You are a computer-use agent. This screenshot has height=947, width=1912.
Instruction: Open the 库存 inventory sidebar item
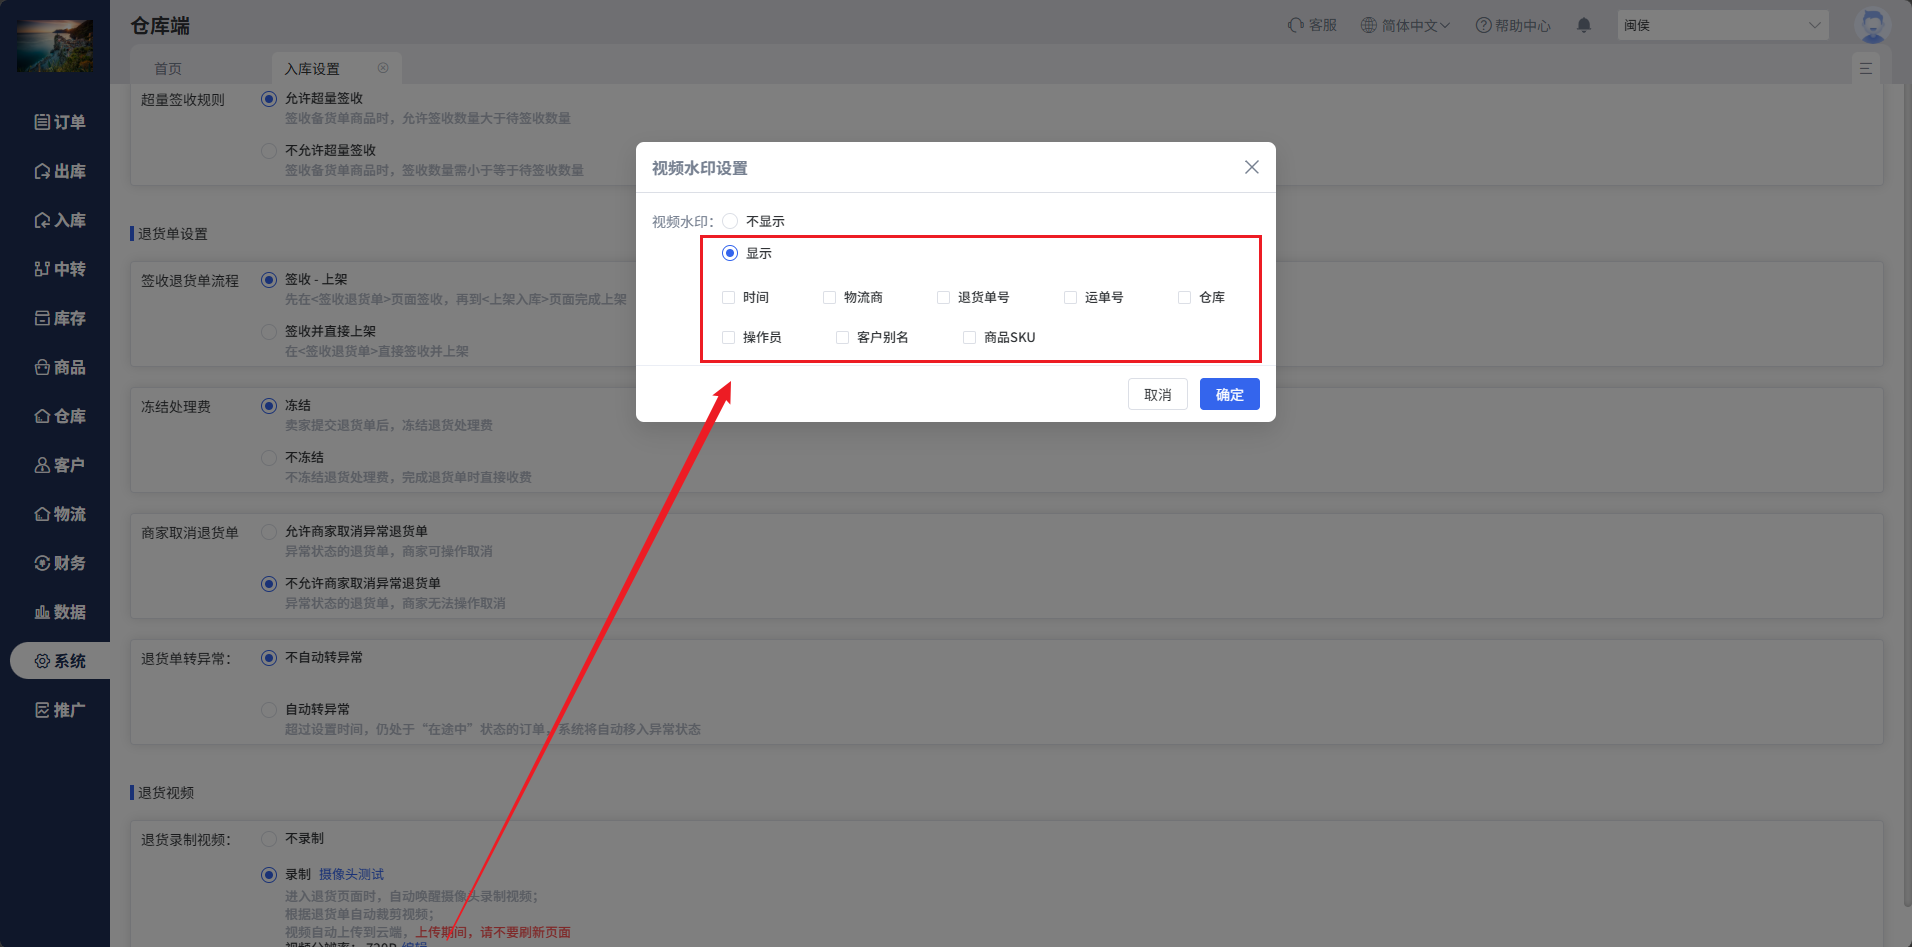point(60,318)
